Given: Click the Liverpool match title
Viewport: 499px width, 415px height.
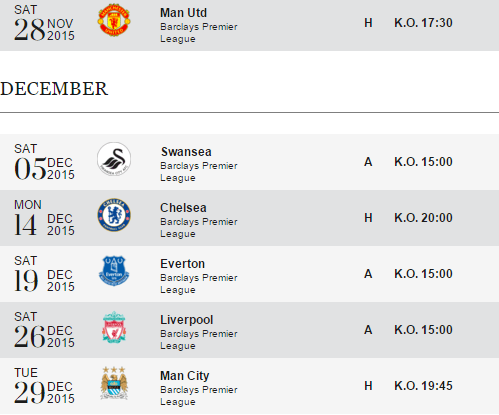Looking at the screenshot, I should coord(186,320).
